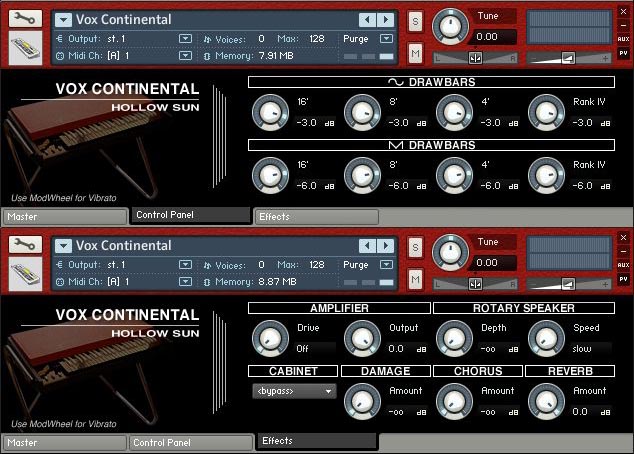Click the Chorus Amount knob
634x454 pixels.
(454, 402)
